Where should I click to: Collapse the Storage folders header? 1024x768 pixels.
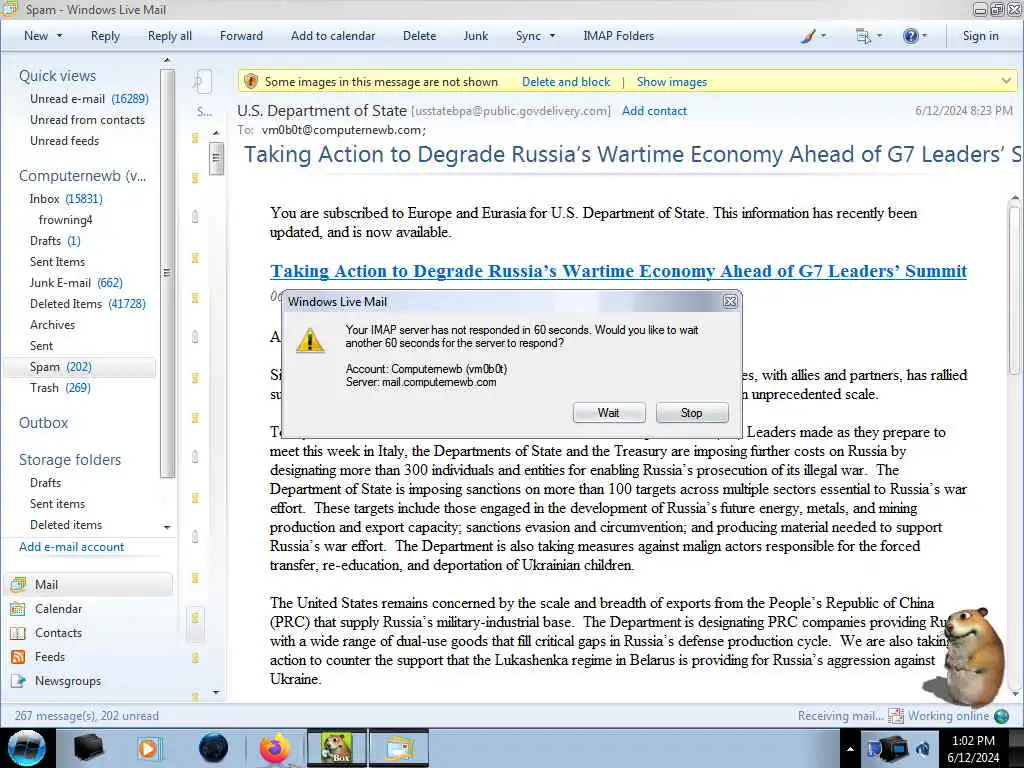coord(70,460)
